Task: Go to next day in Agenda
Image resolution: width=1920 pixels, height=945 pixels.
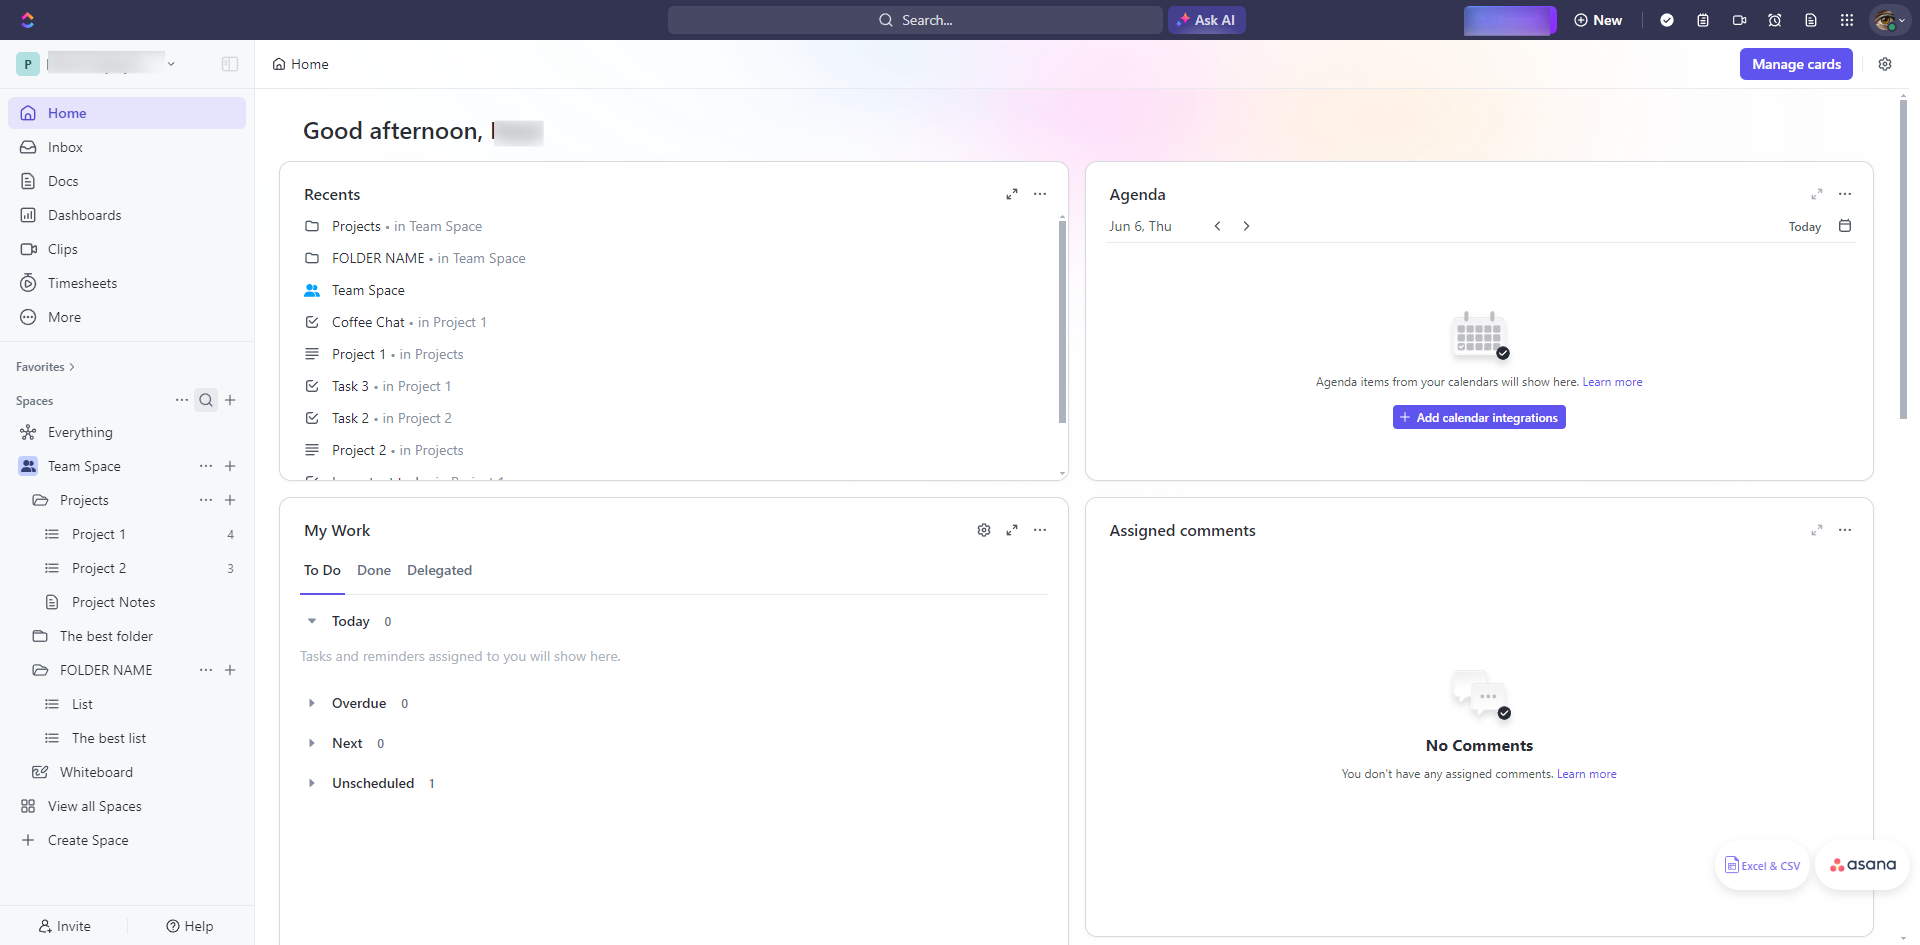Action: click(1246, 226)
